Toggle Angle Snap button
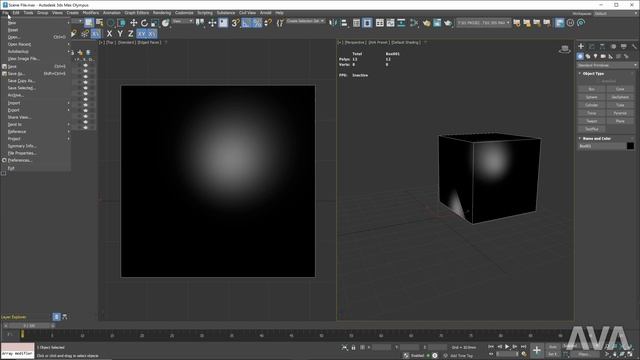This screenshot has height=360, width=640. tap(246, 23)
